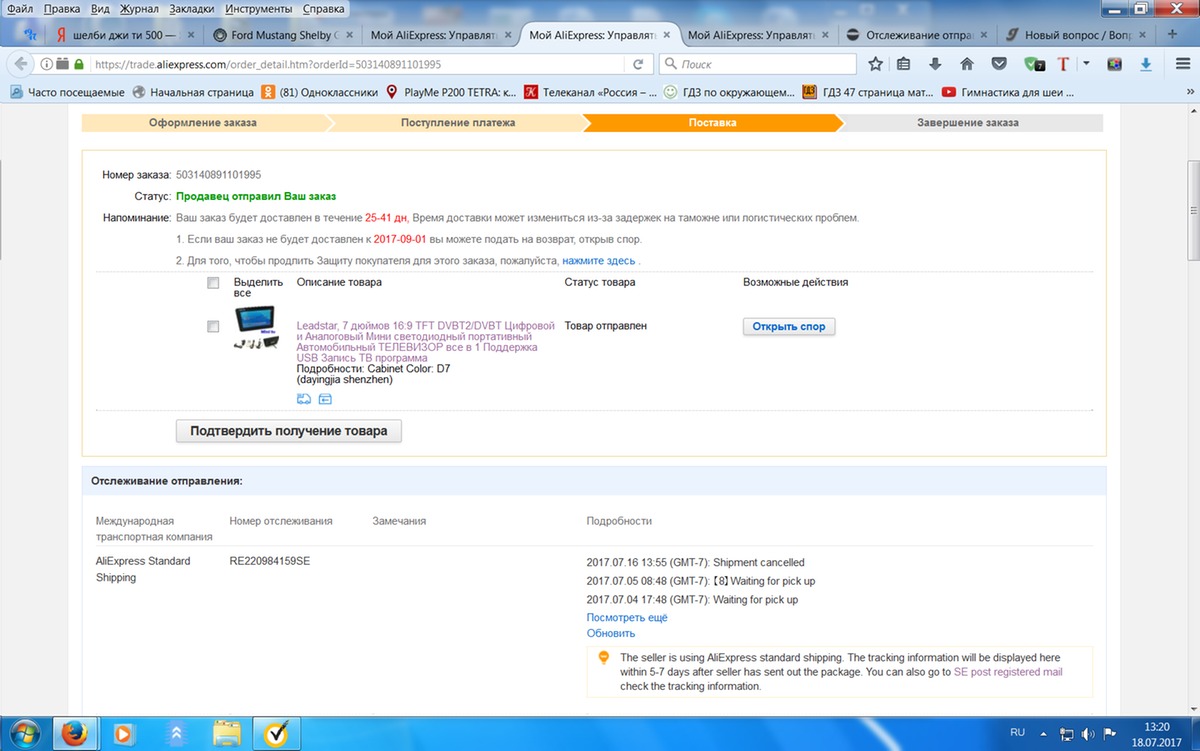
Task: Tick the 'Выделить все' checkbox
Action: (x=213, y=283)
